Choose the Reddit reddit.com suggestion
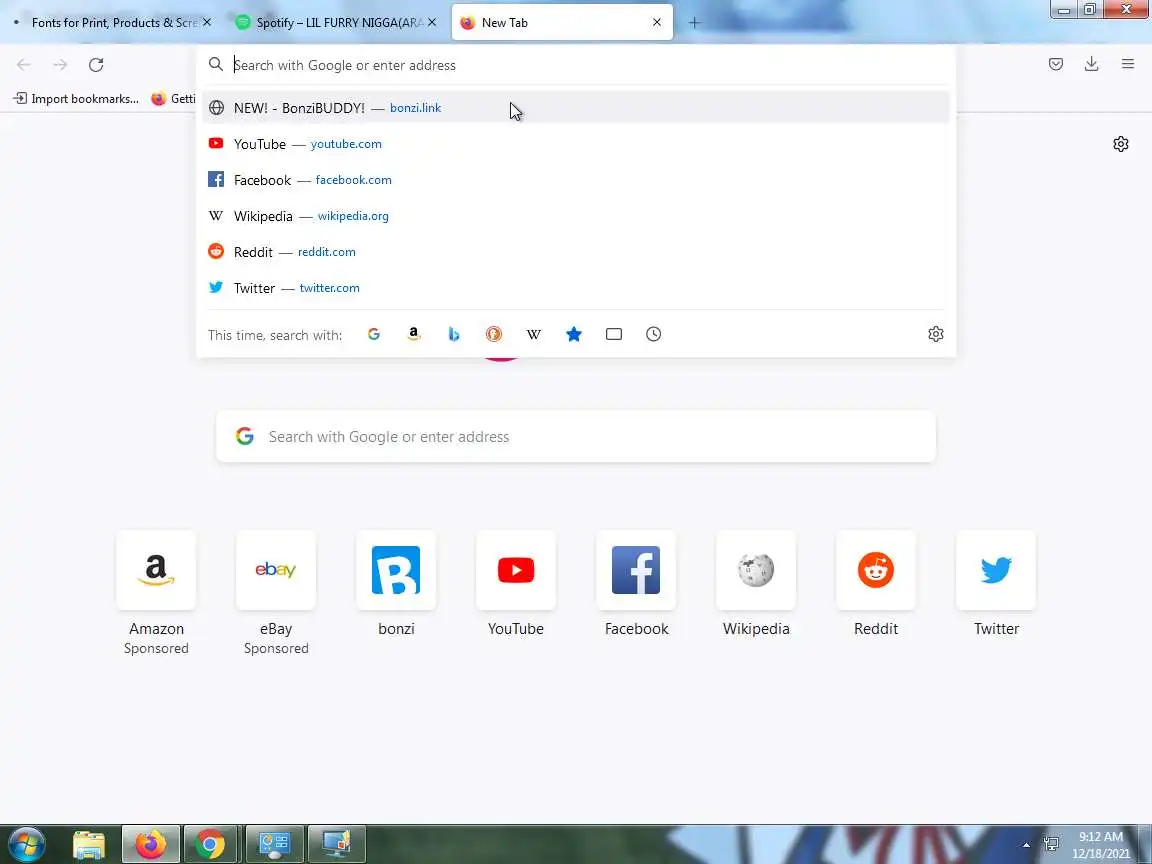 pyautogui.click(x=576, y=252)
